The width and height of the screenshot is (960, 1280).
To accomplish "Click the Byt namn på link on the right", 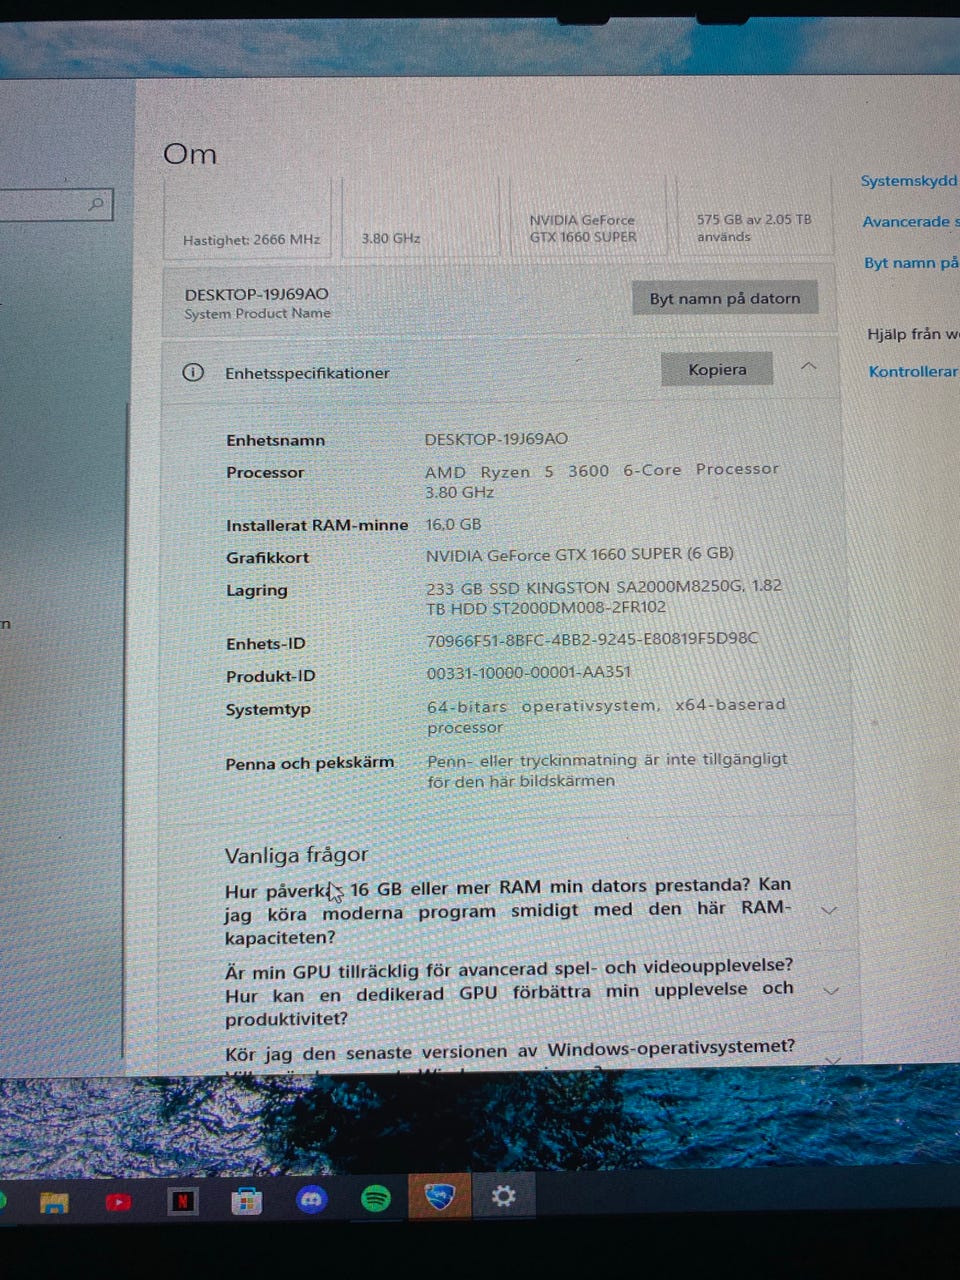I will 912,263.
